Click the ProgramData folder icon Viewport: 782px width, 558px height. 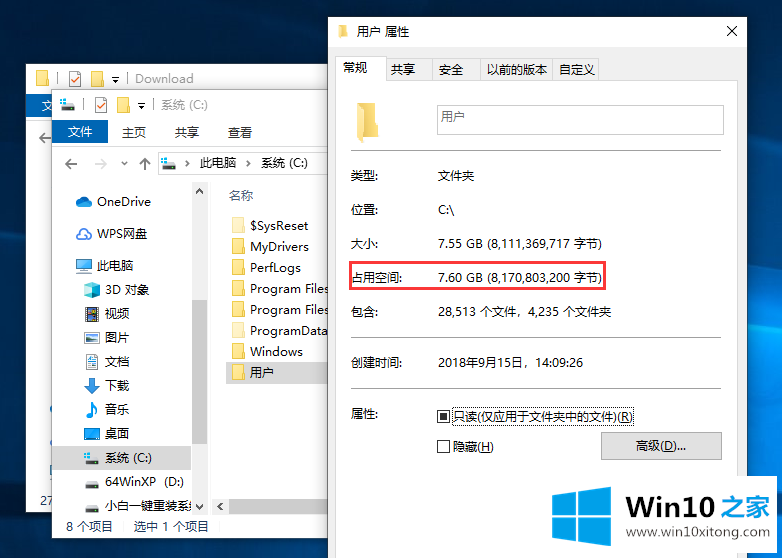(238, 330)
